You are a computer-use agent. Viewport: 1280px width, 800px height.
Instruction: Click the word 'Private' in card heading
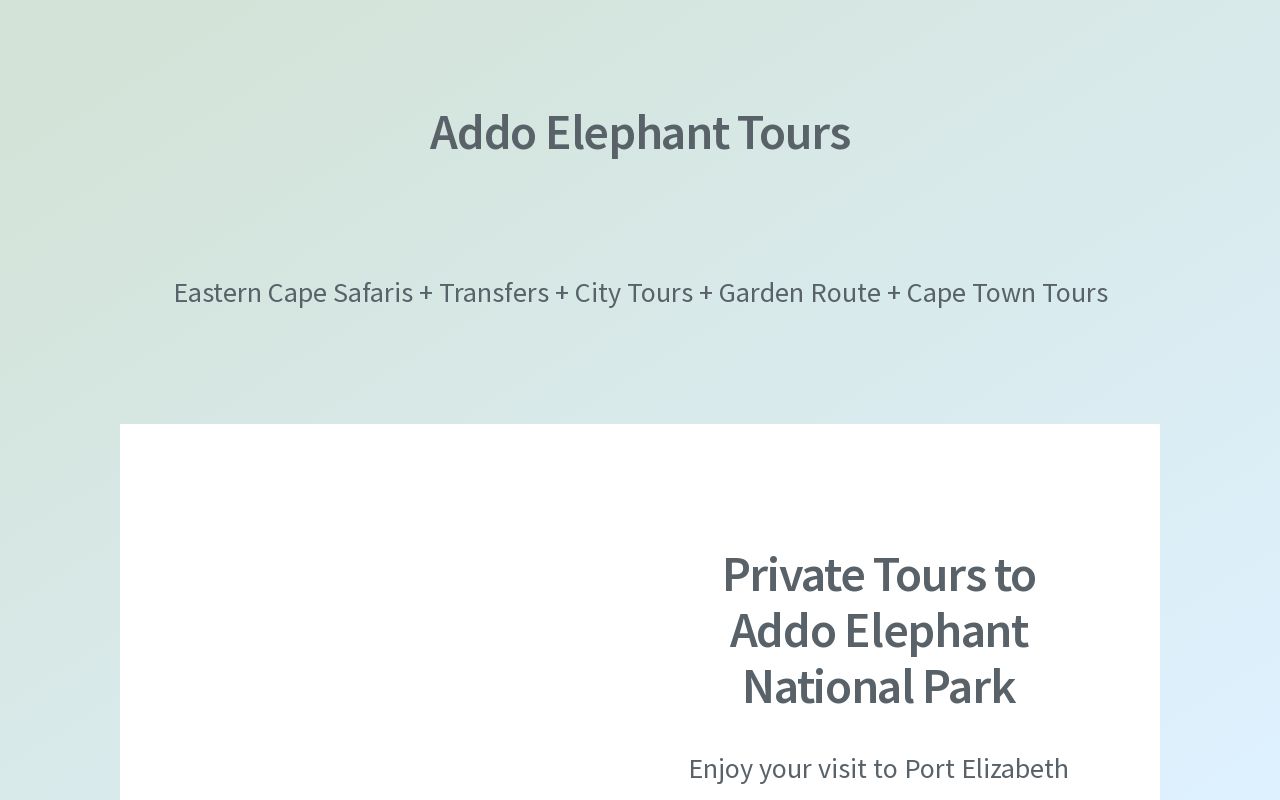pos(794,575)
